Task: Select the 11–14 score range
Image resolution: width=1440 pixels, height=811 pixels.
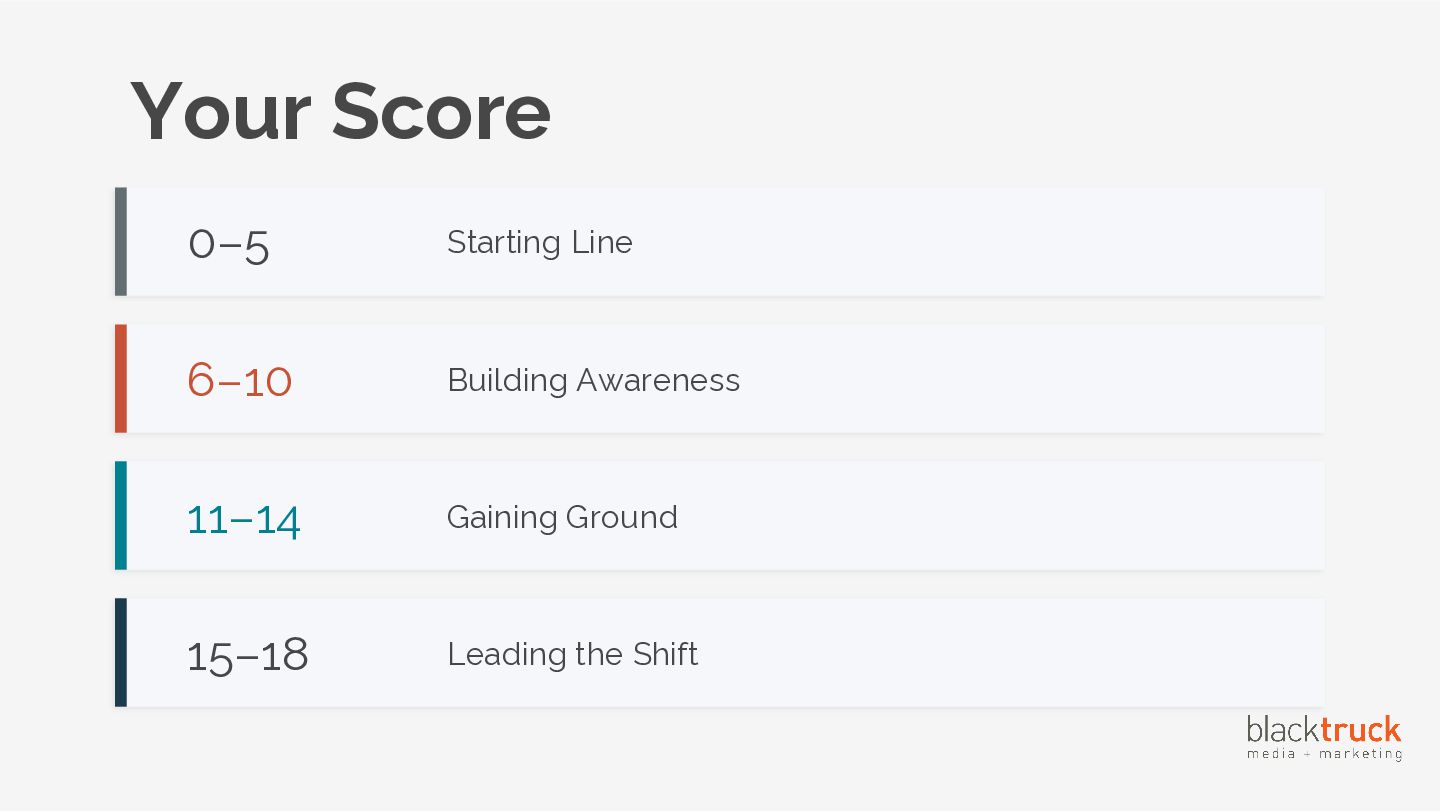Action: [x=244, y=519]
